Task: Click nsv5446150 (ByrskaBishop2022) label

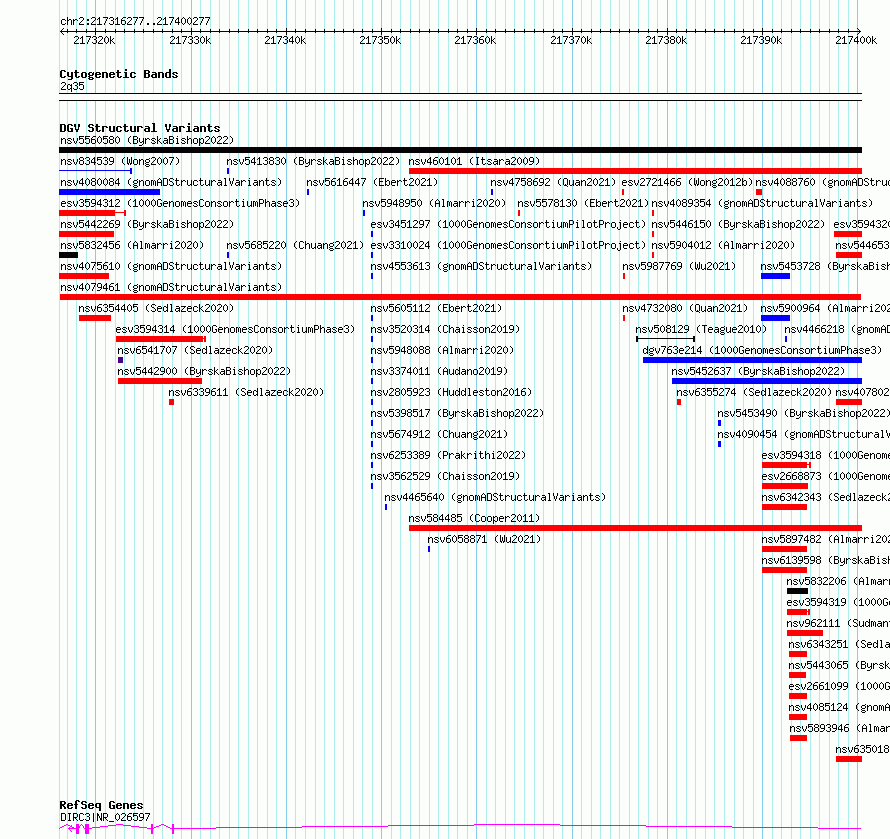Action: pos(738,224)
